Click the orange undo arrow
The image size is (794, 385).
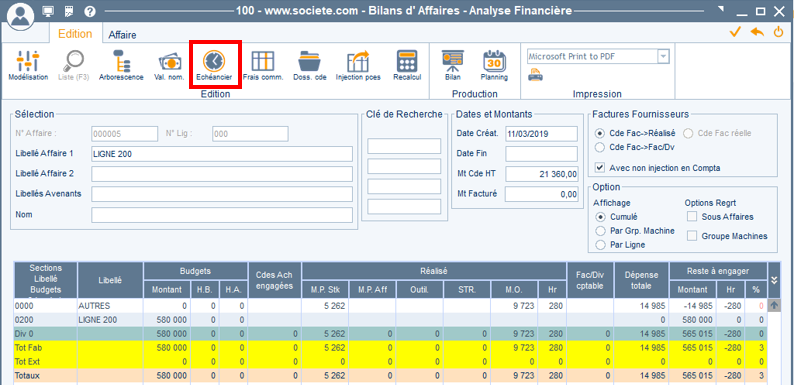click(x=757, y=32)
